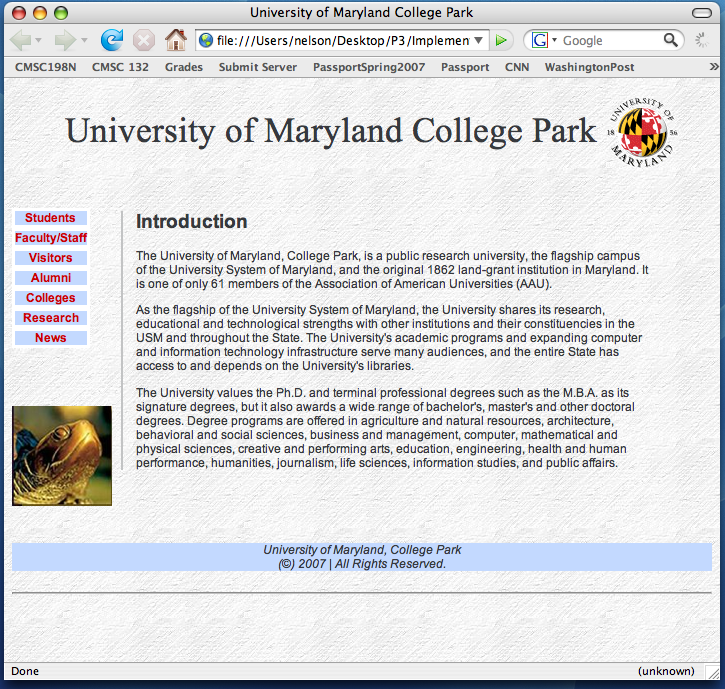This screenshot has width=725, height=689.
Task: Open the WashingtonPost bookmark
Action: [x=589, y=67]
